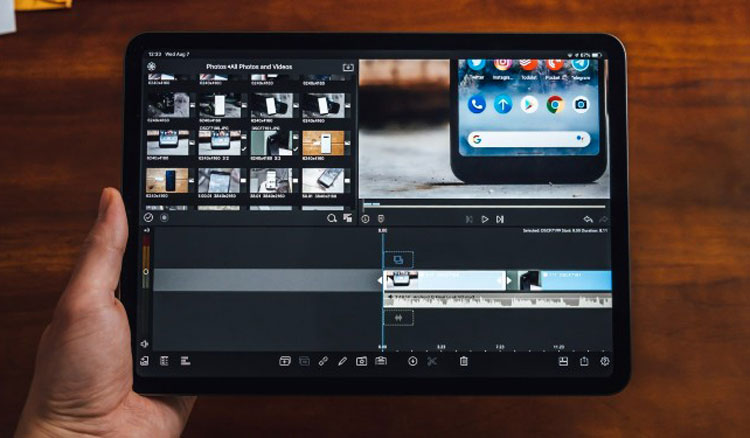Open the settings gear in bottom toolbar
750x438 pixels.
(x=605, y=361)
